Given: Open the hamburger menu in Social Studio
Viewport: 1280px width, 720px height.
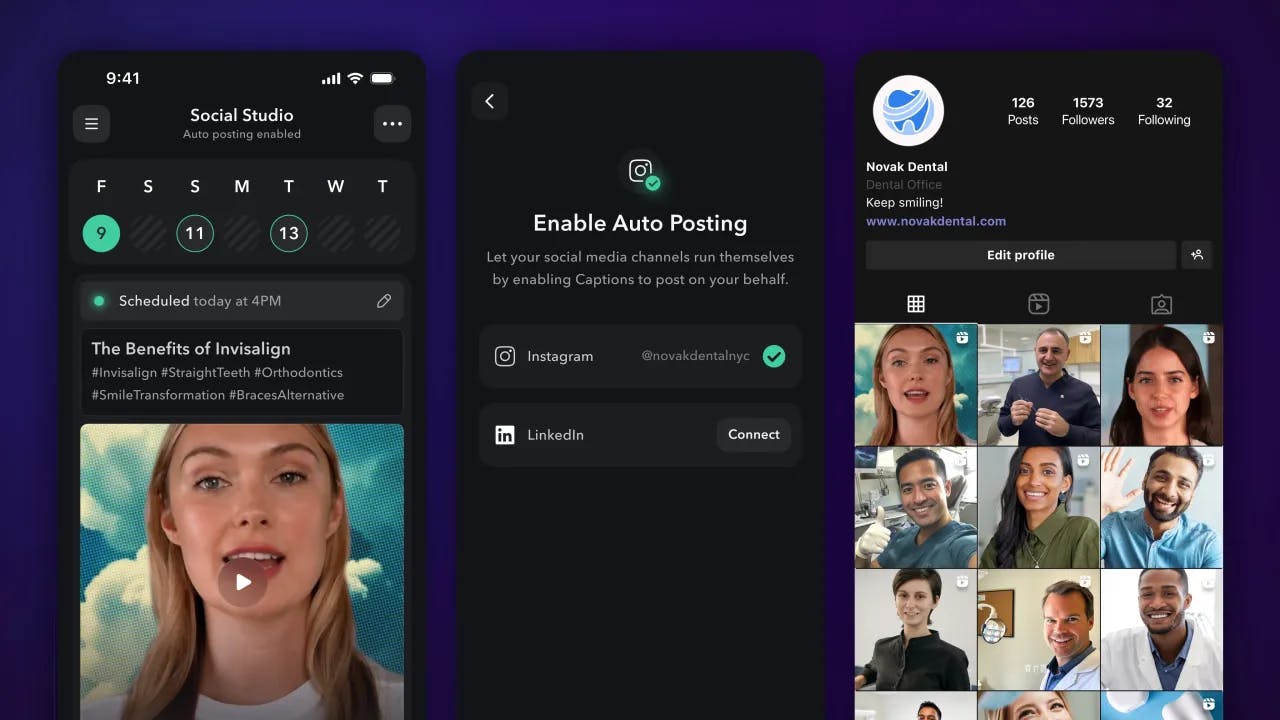Looking at the screenshot, I should point(91,124).
